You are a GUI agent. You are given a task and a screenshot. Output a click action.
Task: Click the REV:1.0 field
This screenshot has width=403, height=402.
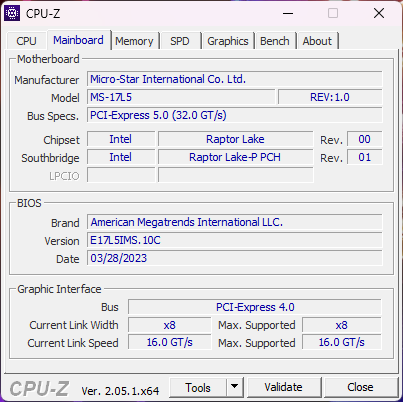[330, 97]
